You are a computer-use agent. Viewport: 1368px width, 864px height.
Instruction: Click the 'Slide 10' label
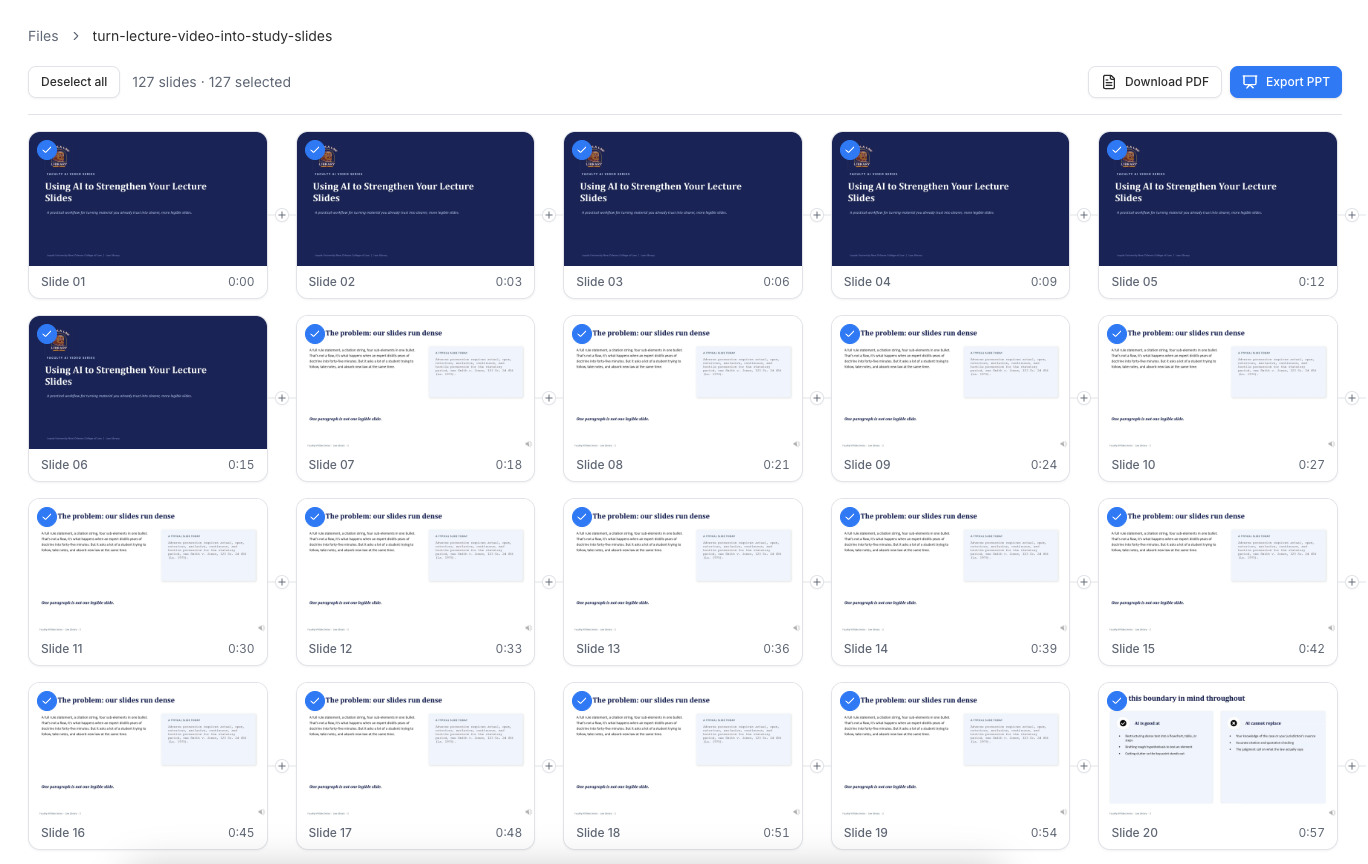(x=1133, y=465)
